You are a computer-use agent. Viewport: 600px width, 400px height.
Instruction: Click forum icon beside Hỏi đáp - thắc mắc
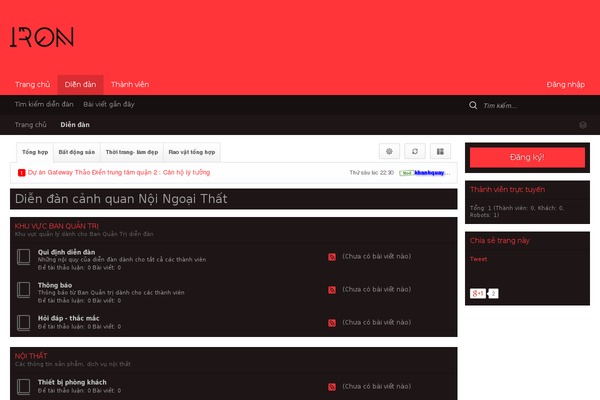pyautogui.click(x=24, y=323)
